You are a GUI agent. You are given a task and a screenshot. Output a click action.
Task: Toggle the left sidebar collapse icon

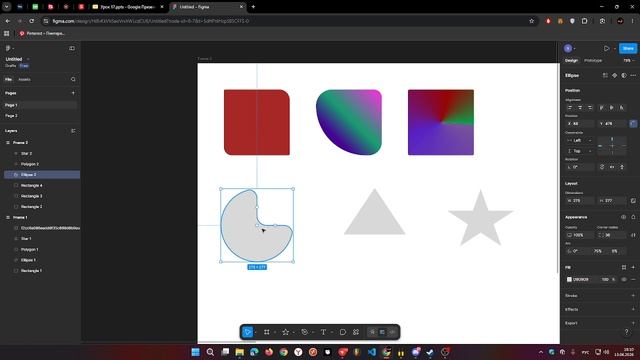click(72, 48)
